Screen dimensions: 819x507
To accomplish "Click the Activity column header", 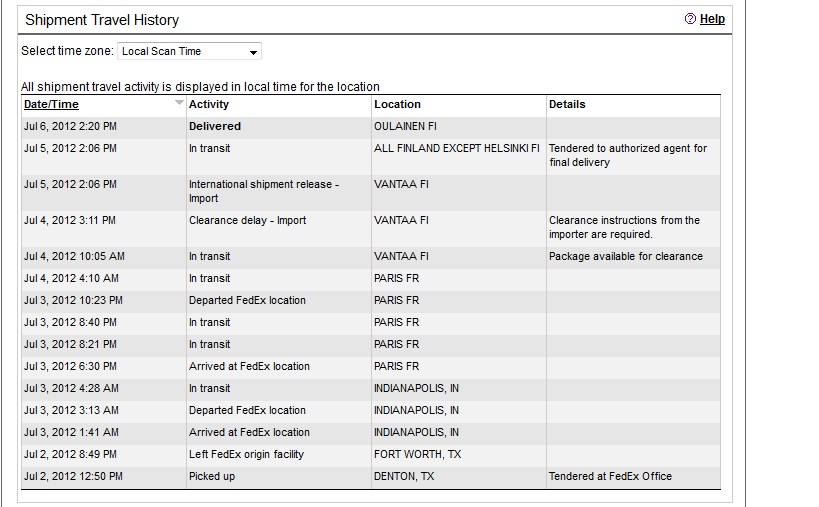I will point(209,104).
